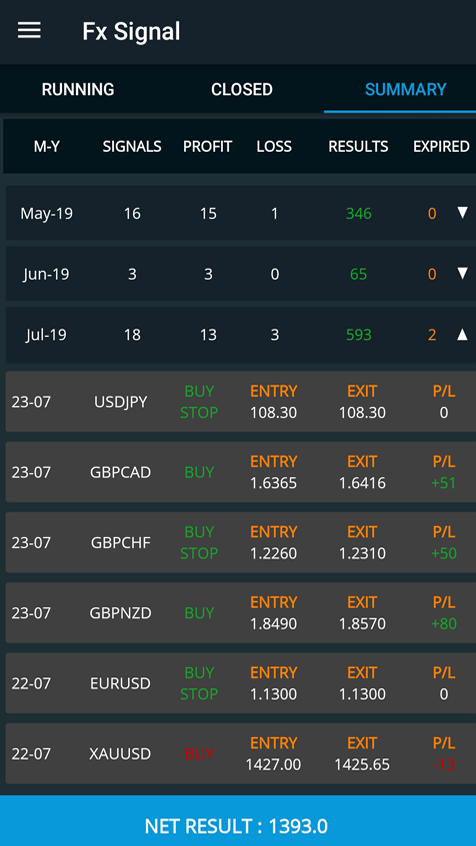This screenshot has width=476, height=846.
Task: Select the EURUSD 22-07 signal
Action: pos(241,683)
